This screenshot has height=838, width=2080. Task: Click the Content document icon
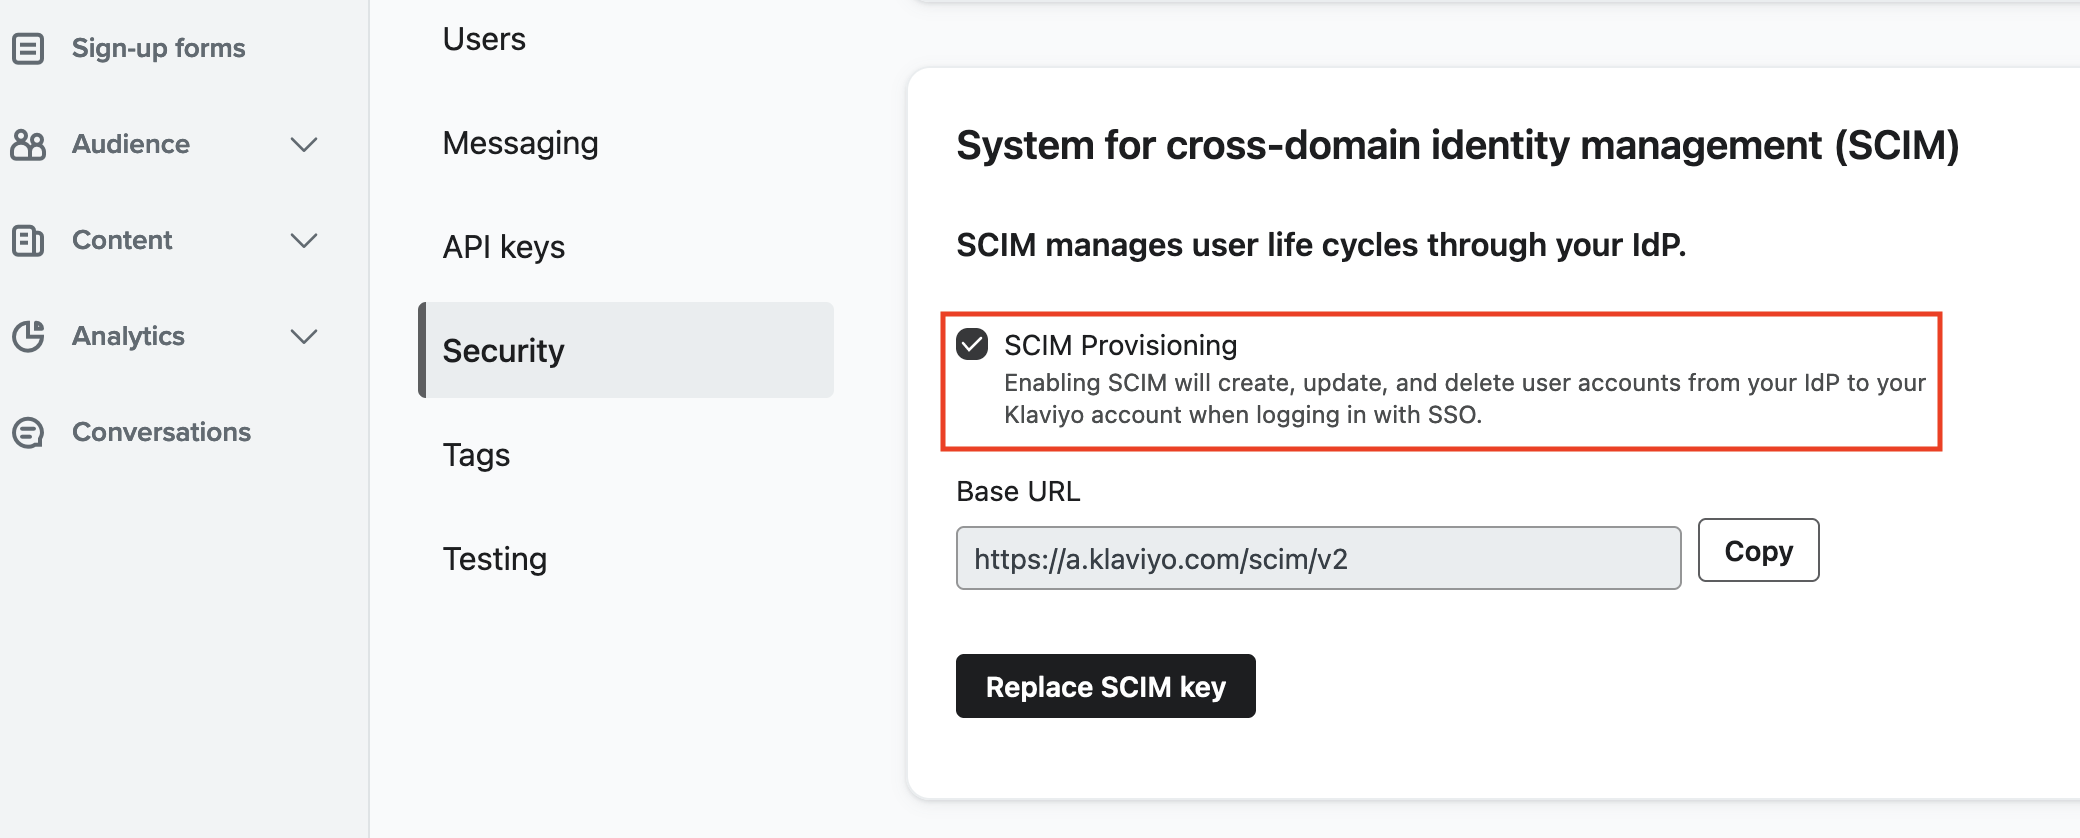click(x=28, y=241)
